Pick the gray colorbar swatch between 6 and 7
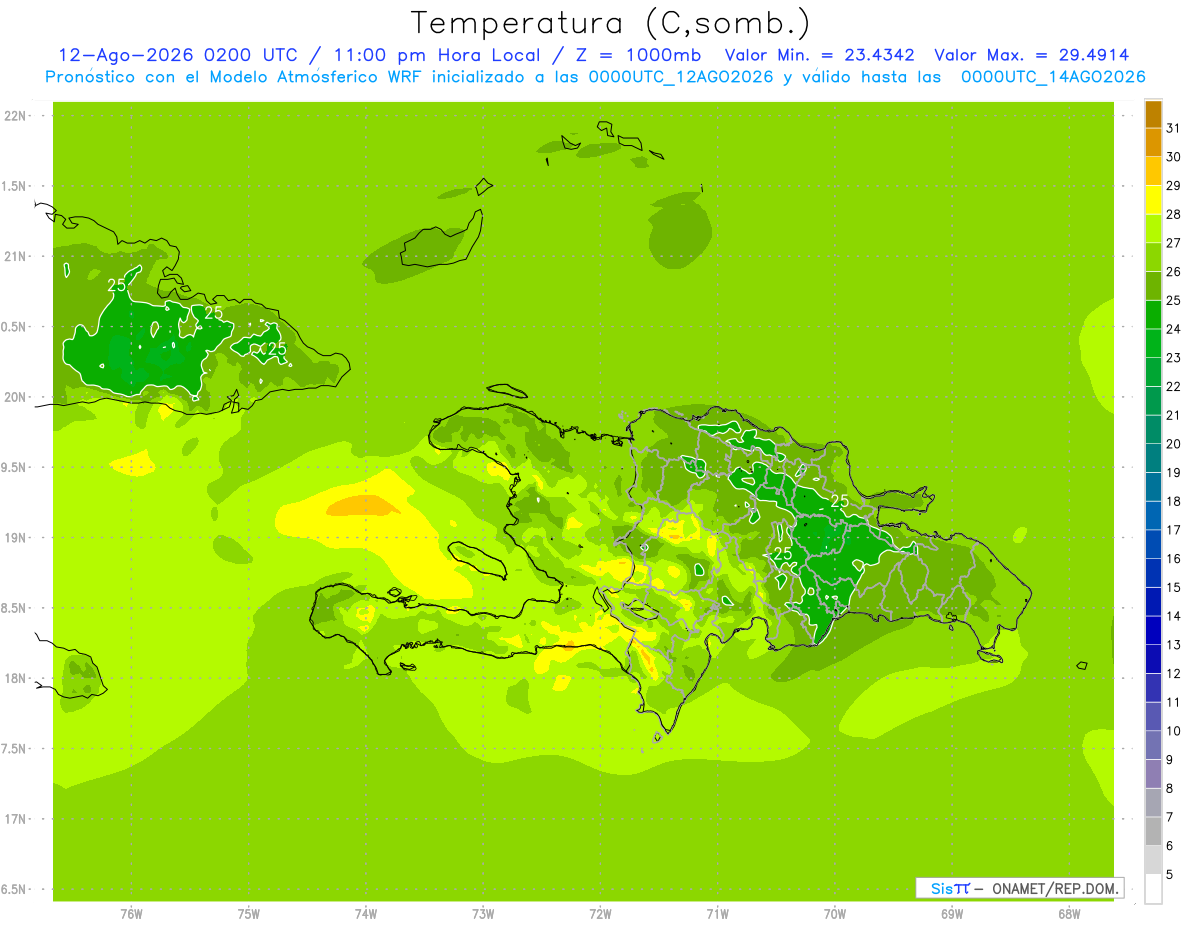 pyautogui.click(x=1153, y=832)
